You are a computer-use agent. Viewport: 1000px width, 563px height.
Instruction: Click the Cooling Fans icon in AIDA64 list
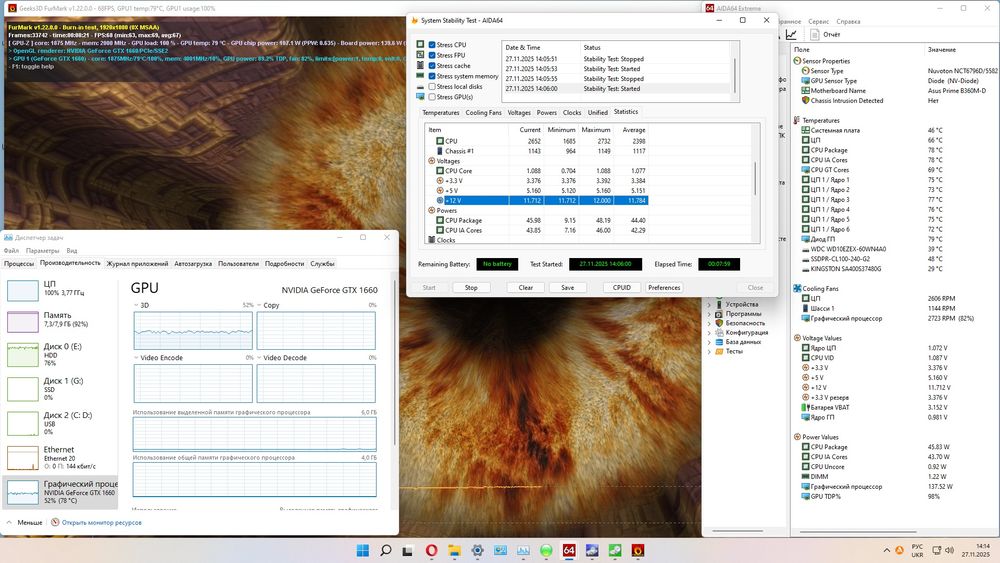click(797, 289)
